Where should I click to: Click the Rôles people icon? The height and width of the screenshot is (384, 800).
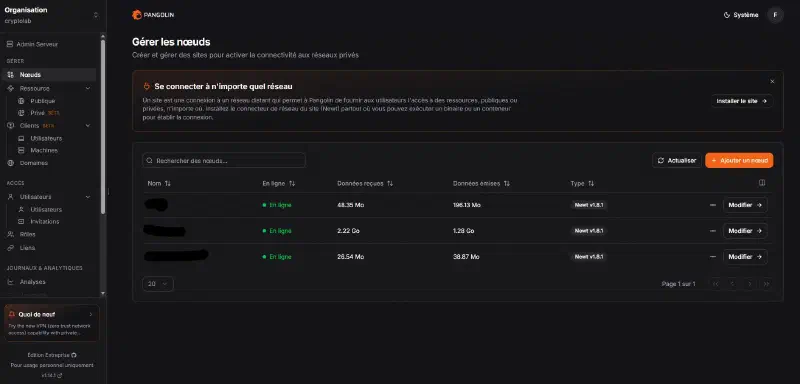[11, 235]
